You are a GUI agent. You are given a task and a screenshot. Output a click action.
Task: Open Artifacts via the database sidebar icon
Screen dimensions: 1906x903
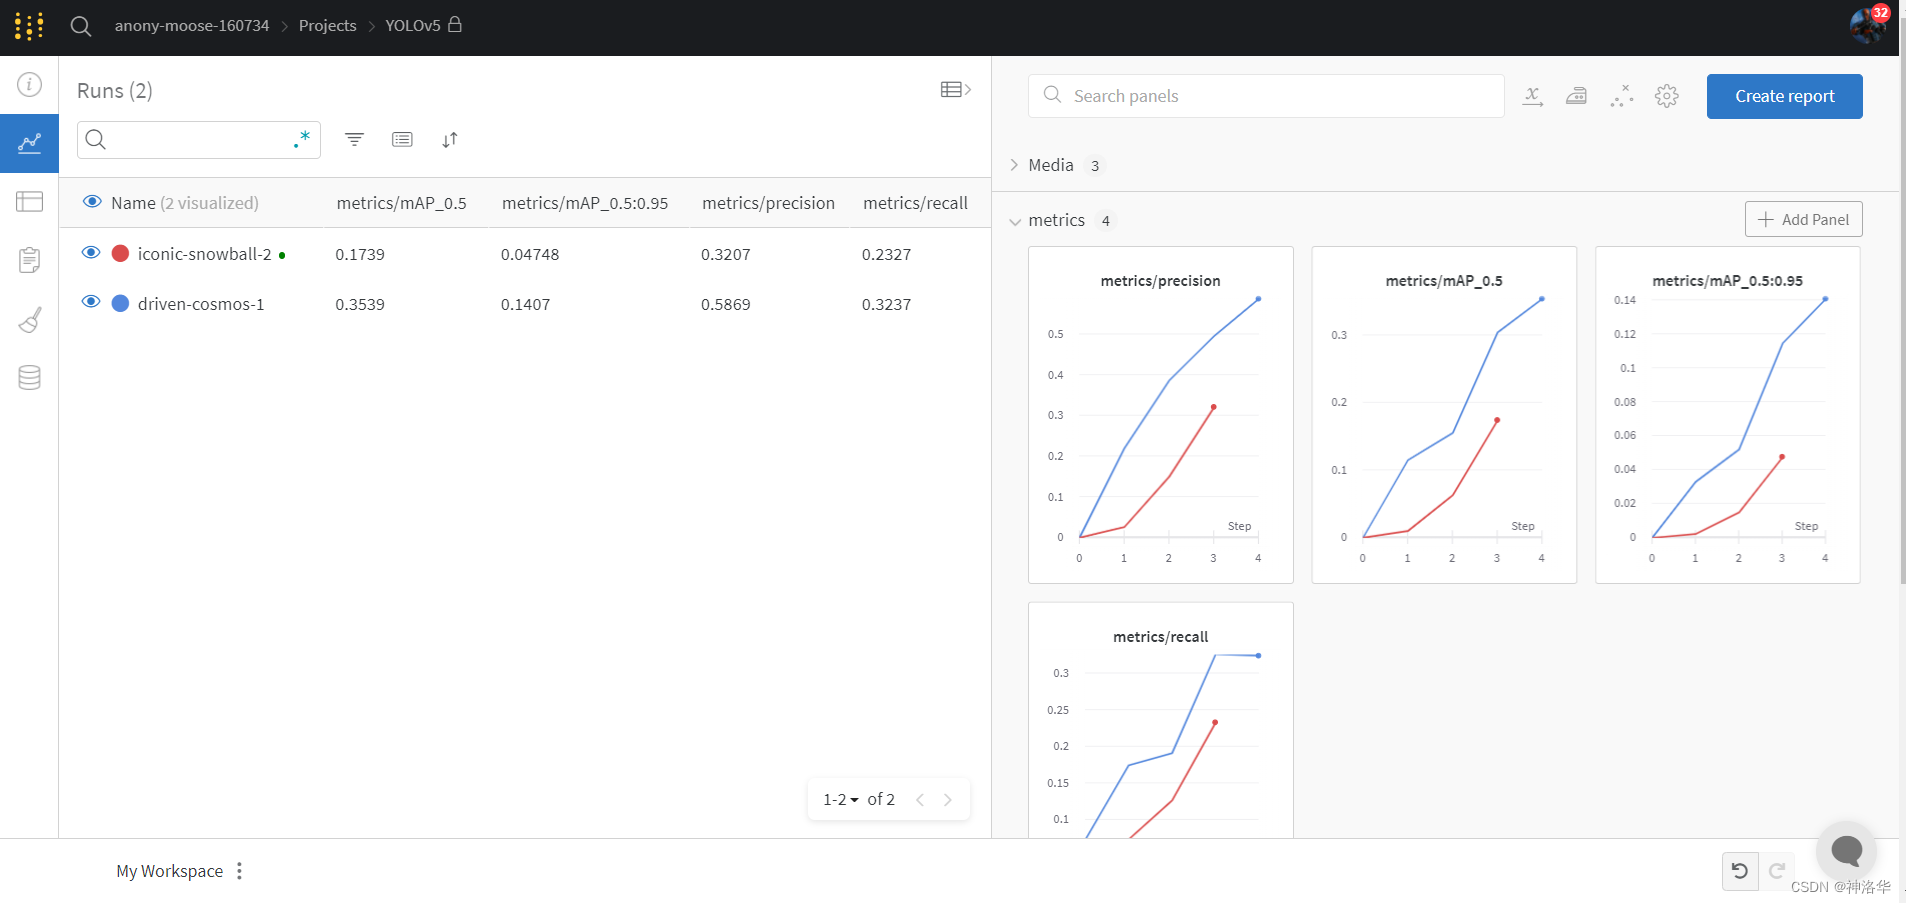pos(29,377)
